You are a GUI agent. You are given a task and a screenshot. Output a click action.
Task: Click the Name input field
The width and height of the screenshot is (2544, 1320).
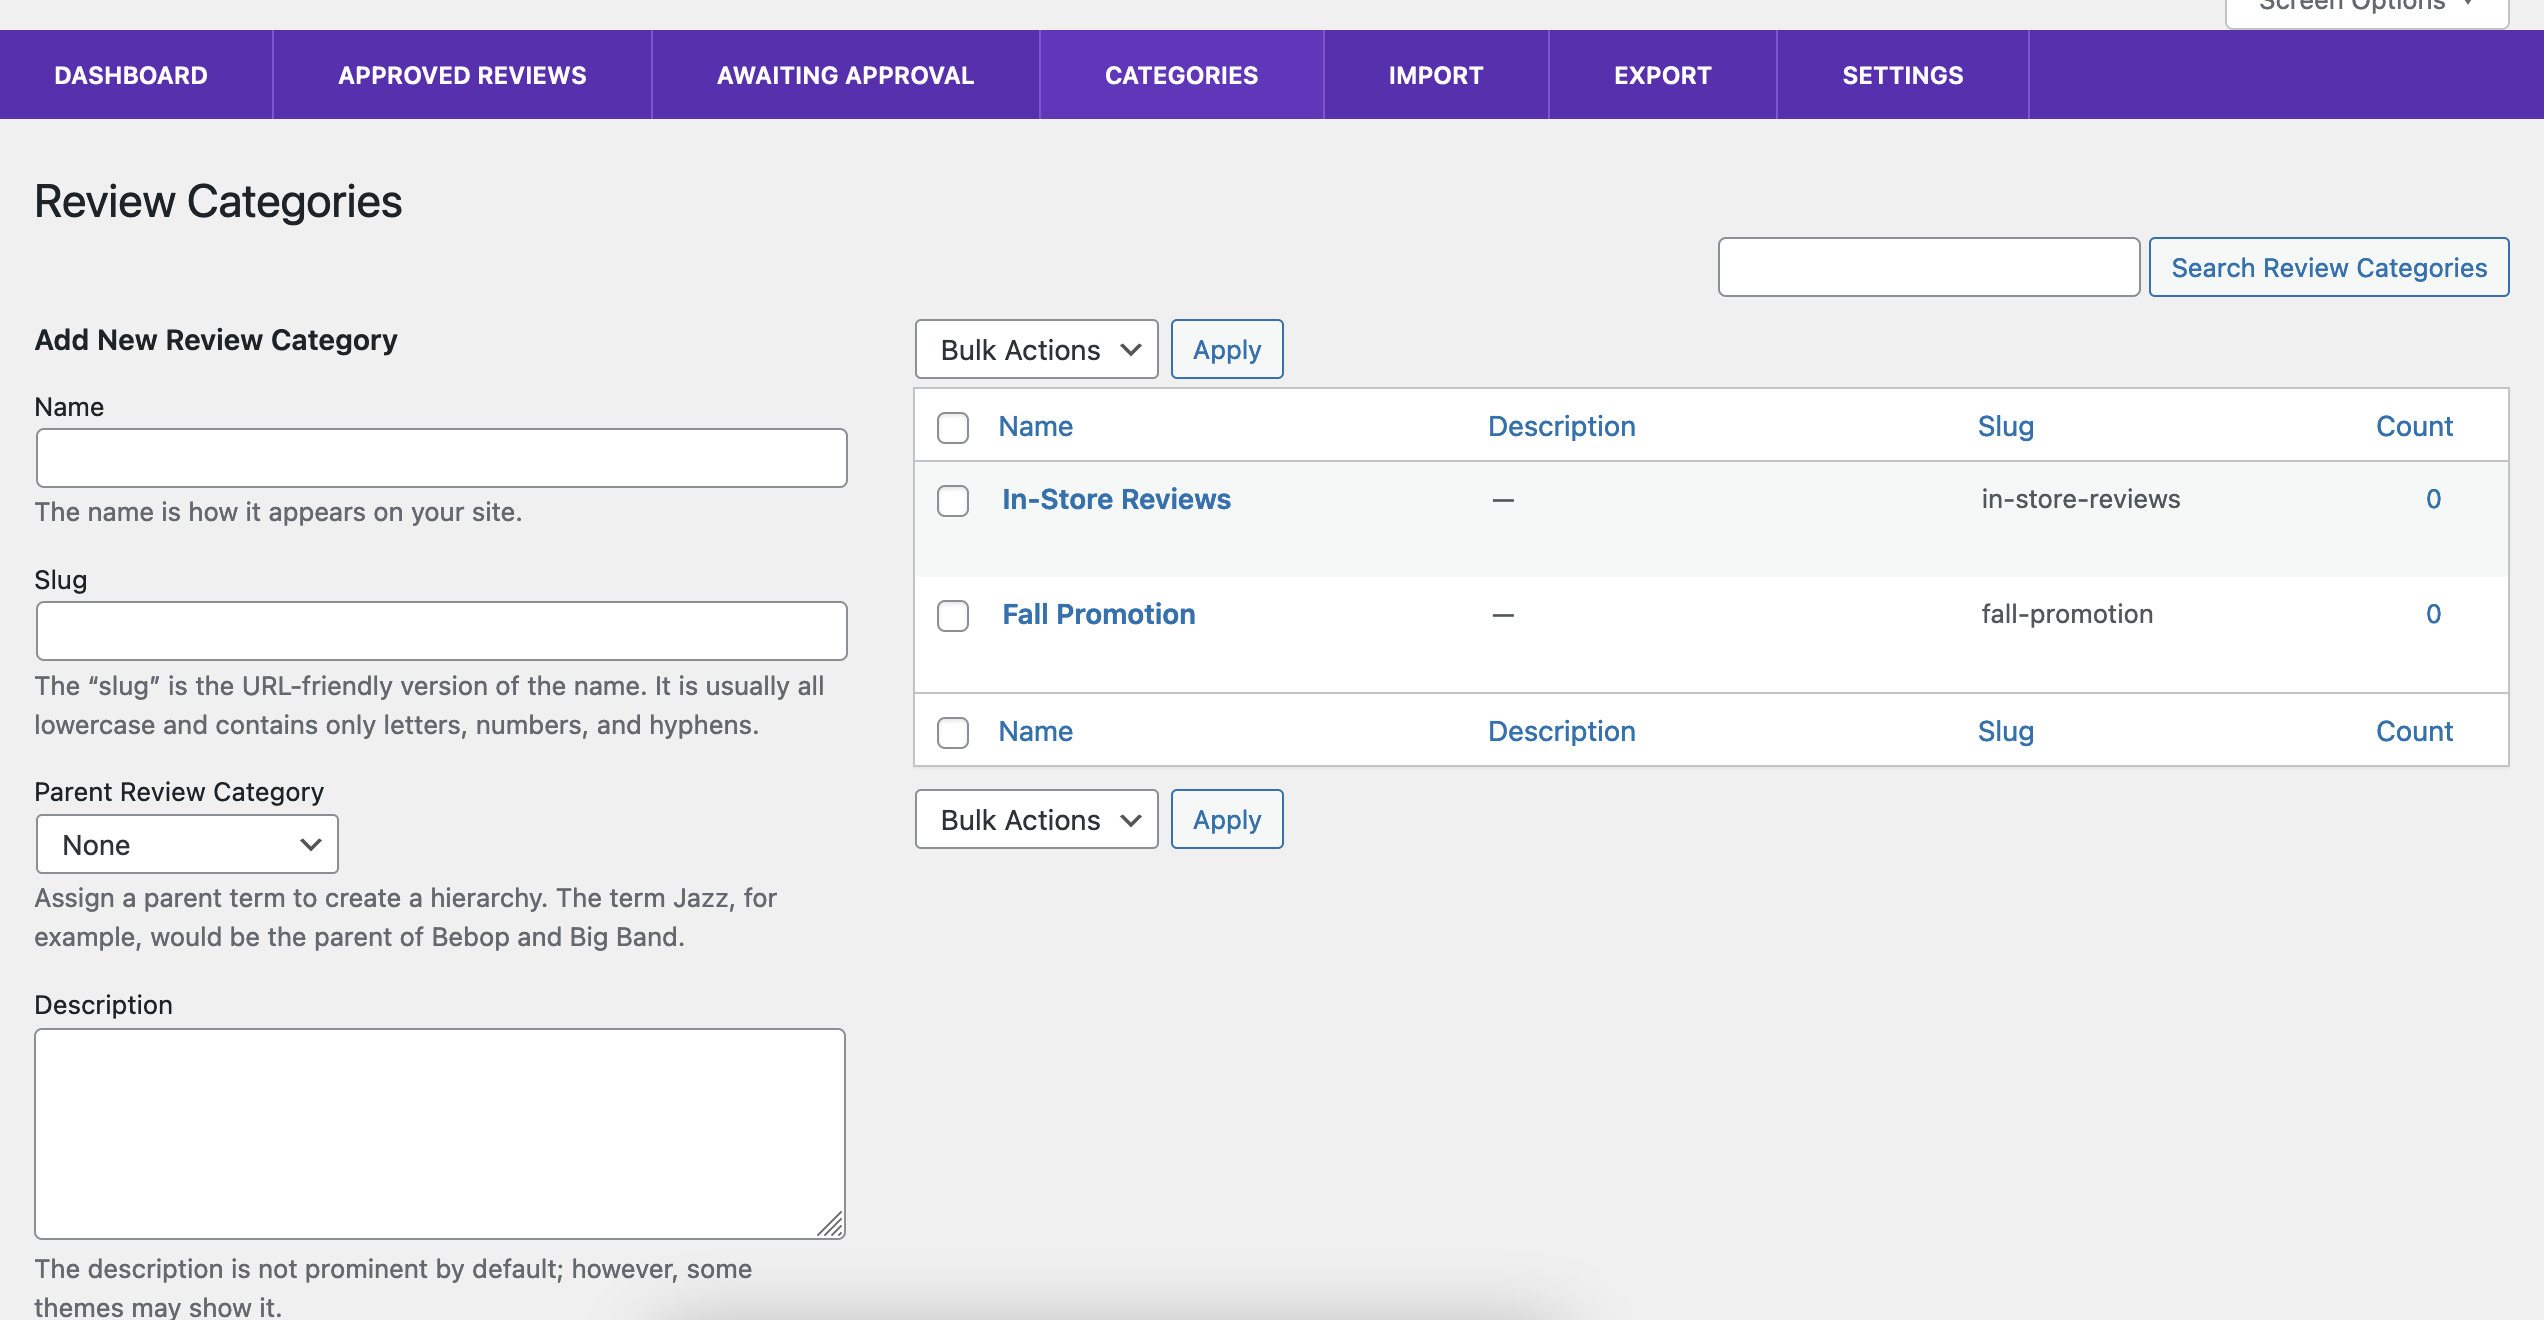click(441, 457)
